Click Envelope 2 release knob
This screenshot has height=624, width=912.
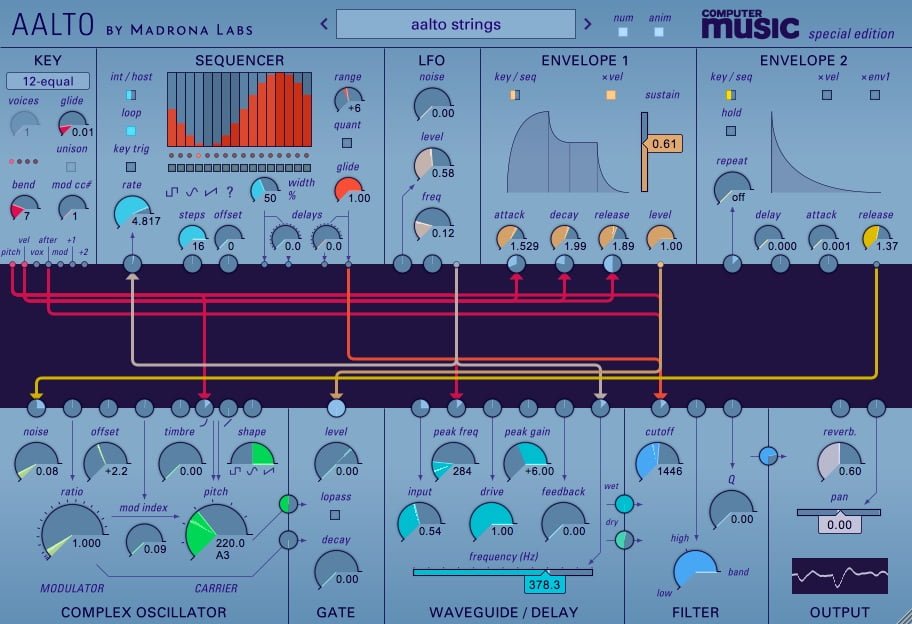(876, 238)
